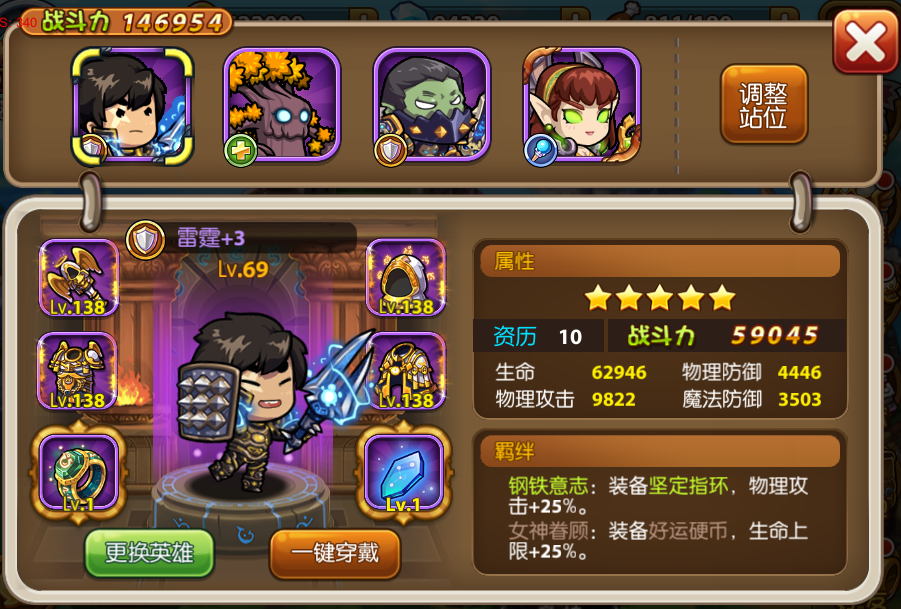Close the hero panel with red X
Viewport: 901px width, 609px height.
(x=865, y=42)
